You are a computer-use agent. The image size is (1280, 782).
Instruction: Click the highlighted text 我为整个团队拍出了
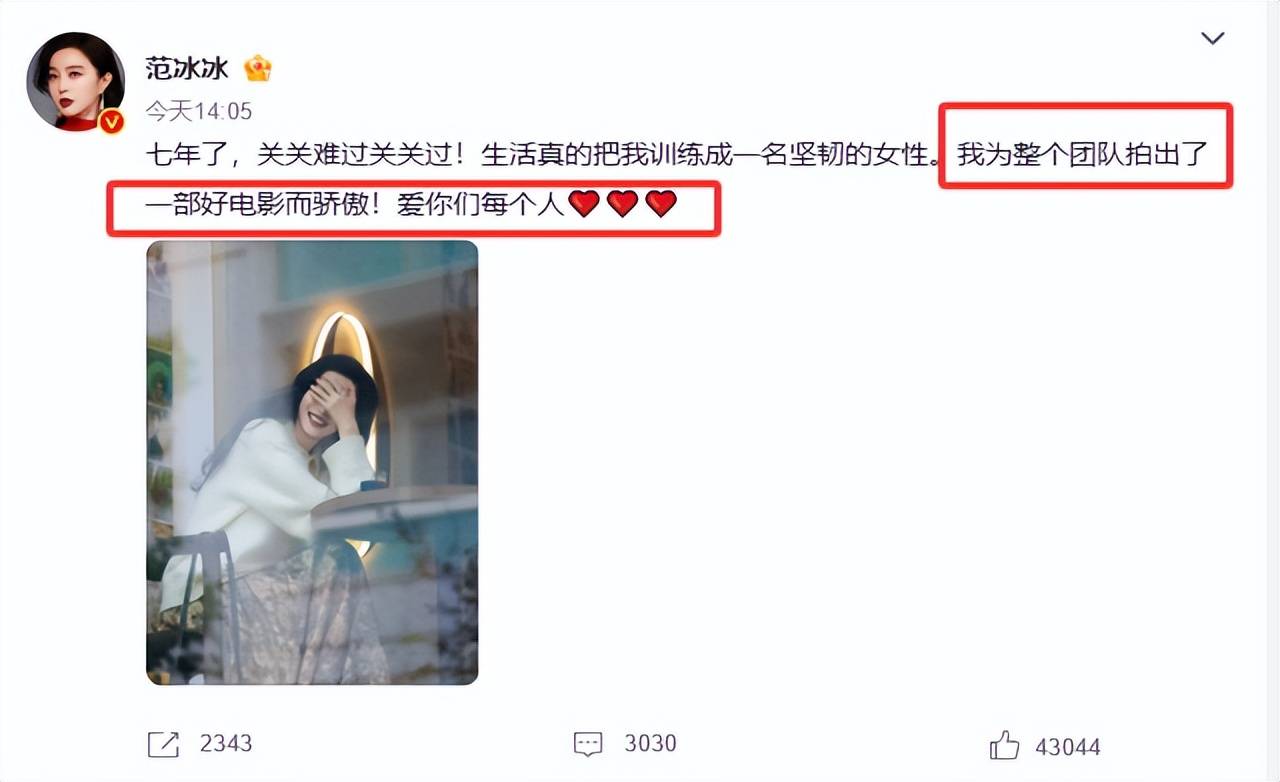(1083, 156)
